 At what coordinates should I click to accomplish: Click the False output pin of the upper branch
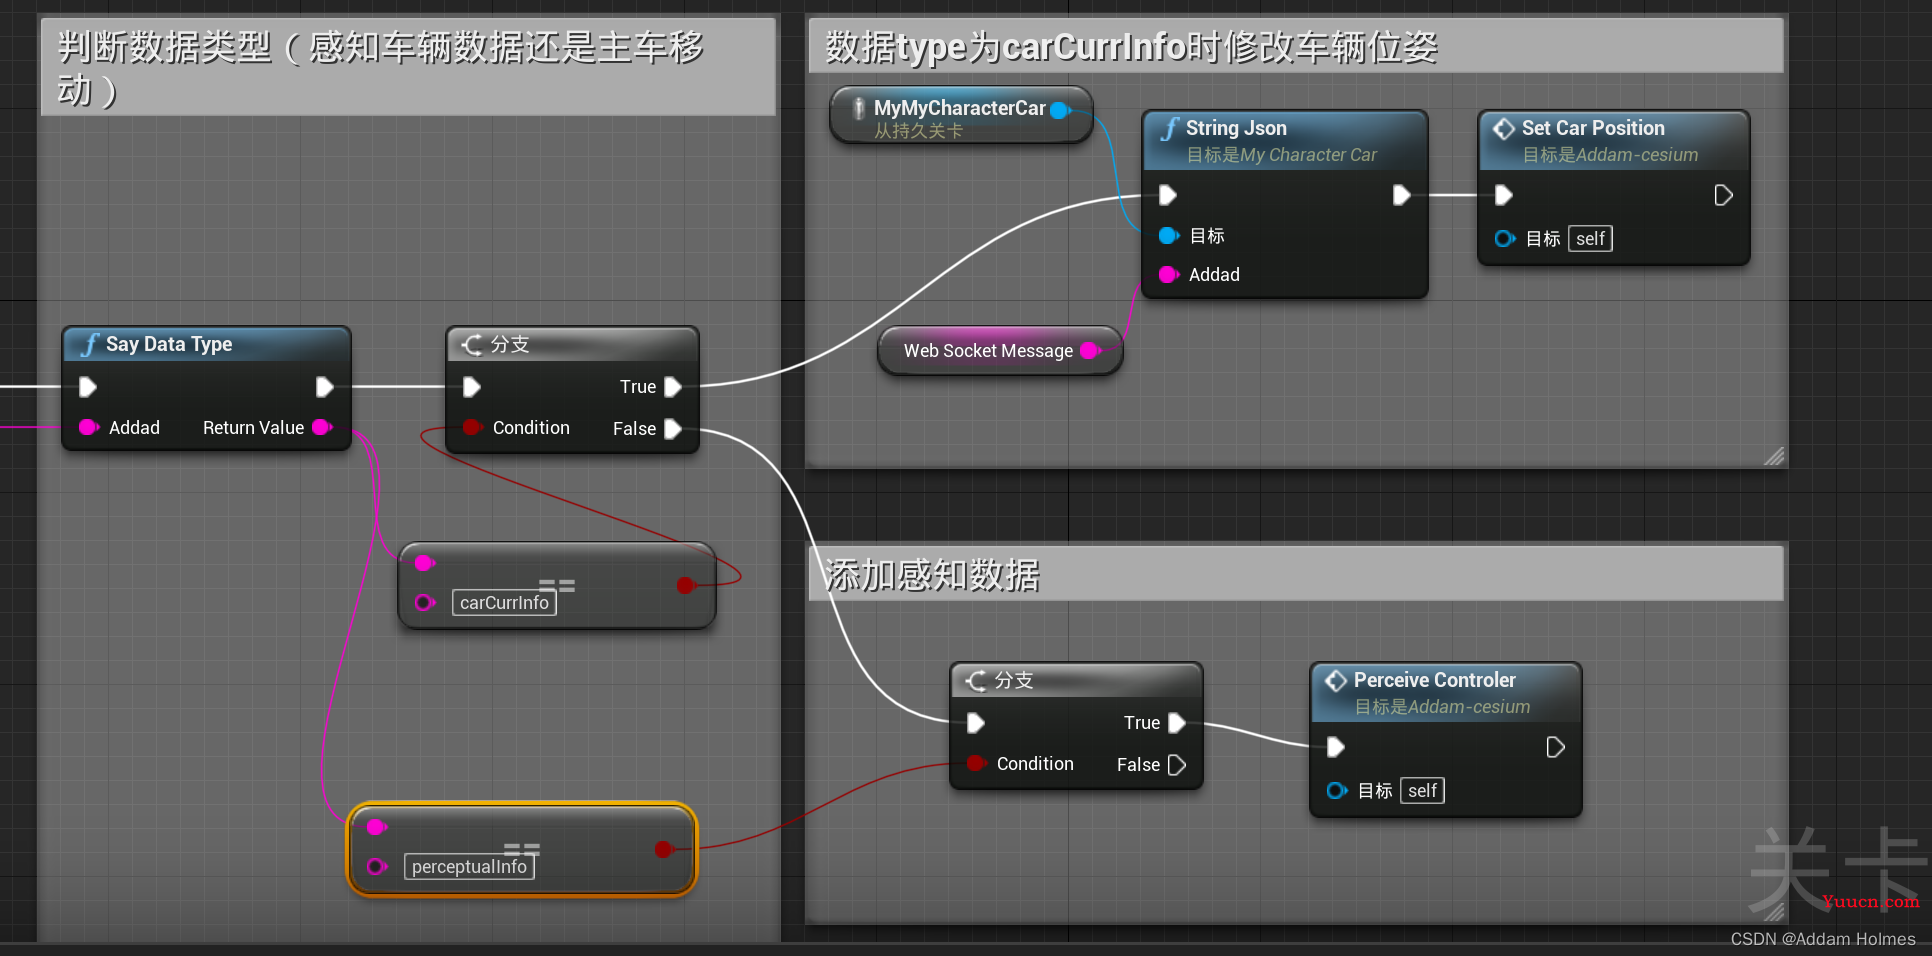[673, 429]
